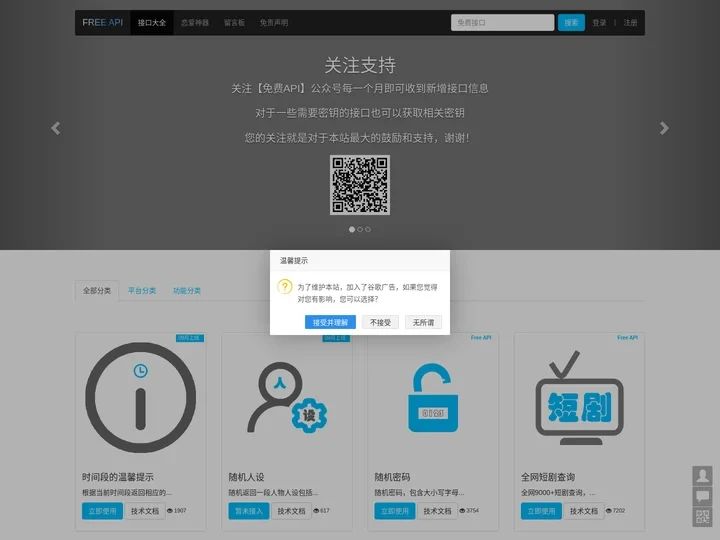Click the eye view-count icon beside 617
720x540 pixels.
pyautogui.click(x=316, y=511)
